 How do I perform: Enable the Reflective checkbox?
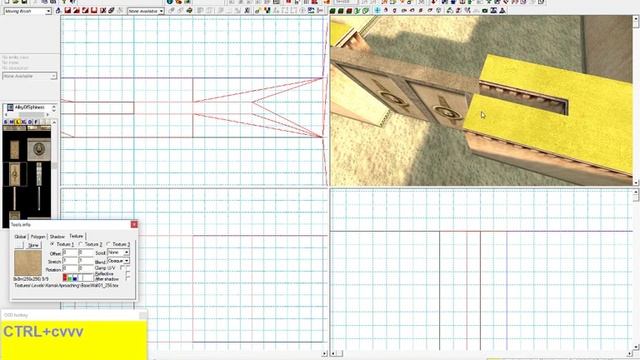(127, 272)
